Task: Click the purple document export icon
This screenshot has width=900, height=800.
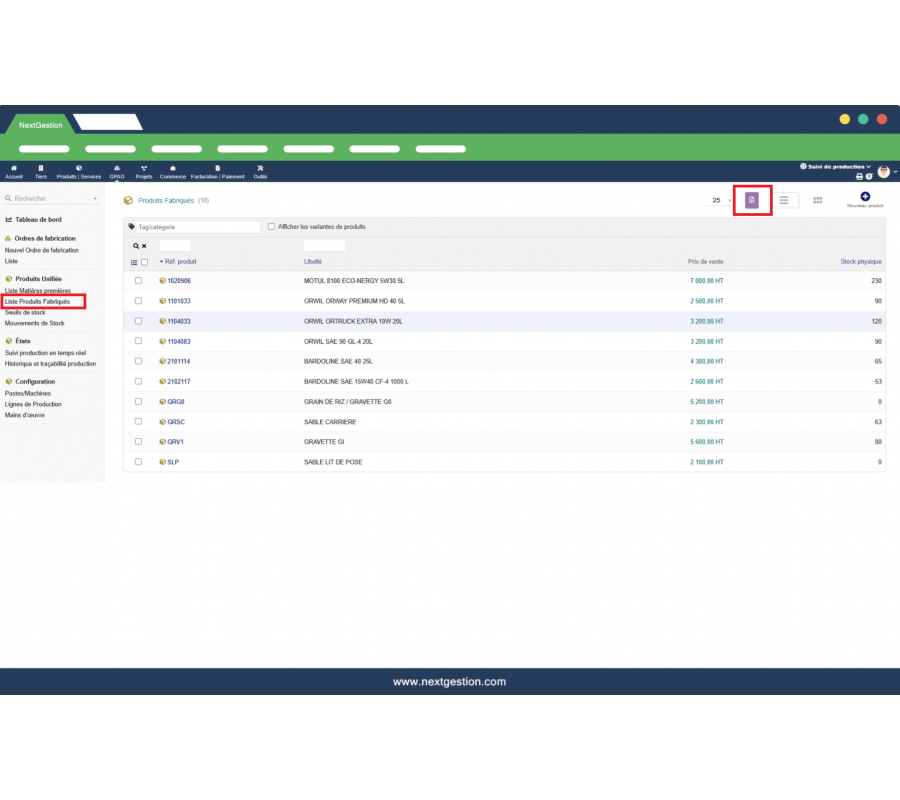Action: click(x=752, y=200)
